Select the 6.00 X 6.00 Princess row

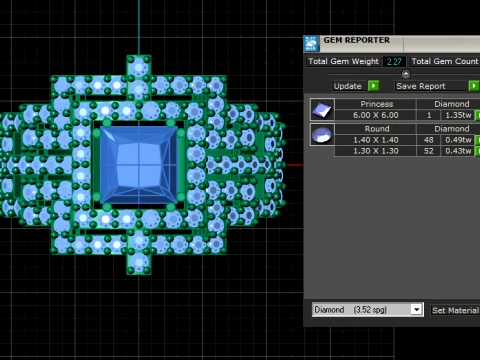407,115
